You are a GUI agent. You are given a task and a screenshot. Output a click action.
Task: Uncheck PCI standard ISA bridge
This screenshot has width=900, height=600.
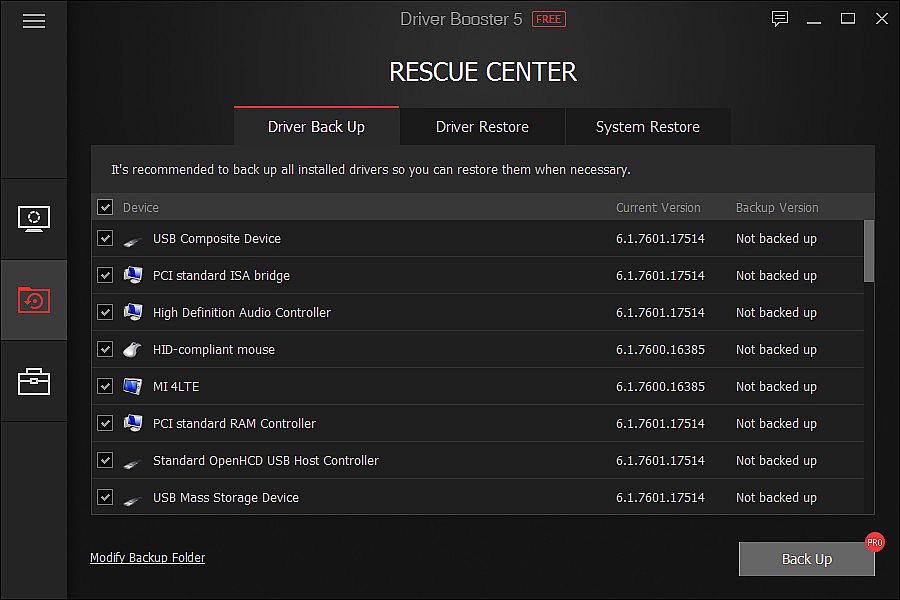[105, 276]
